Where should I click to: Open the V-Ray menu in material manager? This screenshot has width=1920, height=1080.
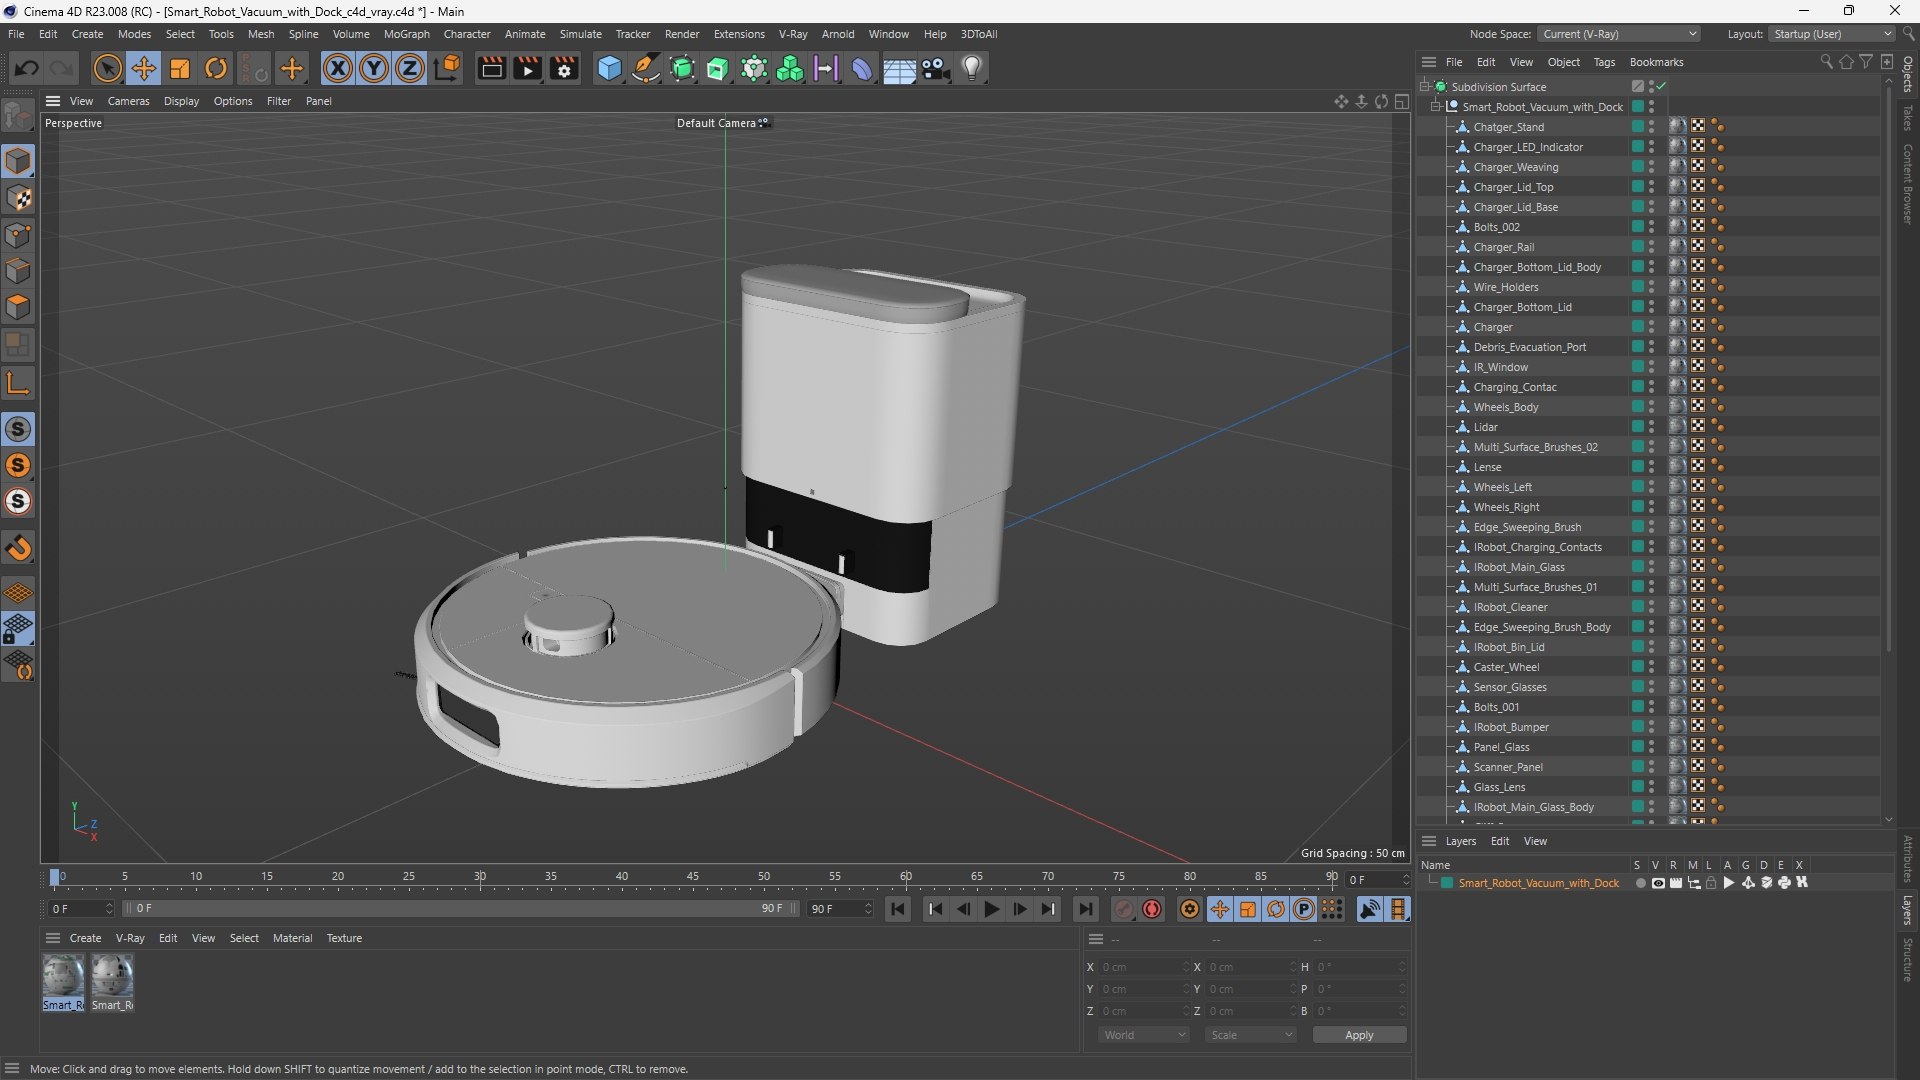pyautogui.click(x=130, y=938)
